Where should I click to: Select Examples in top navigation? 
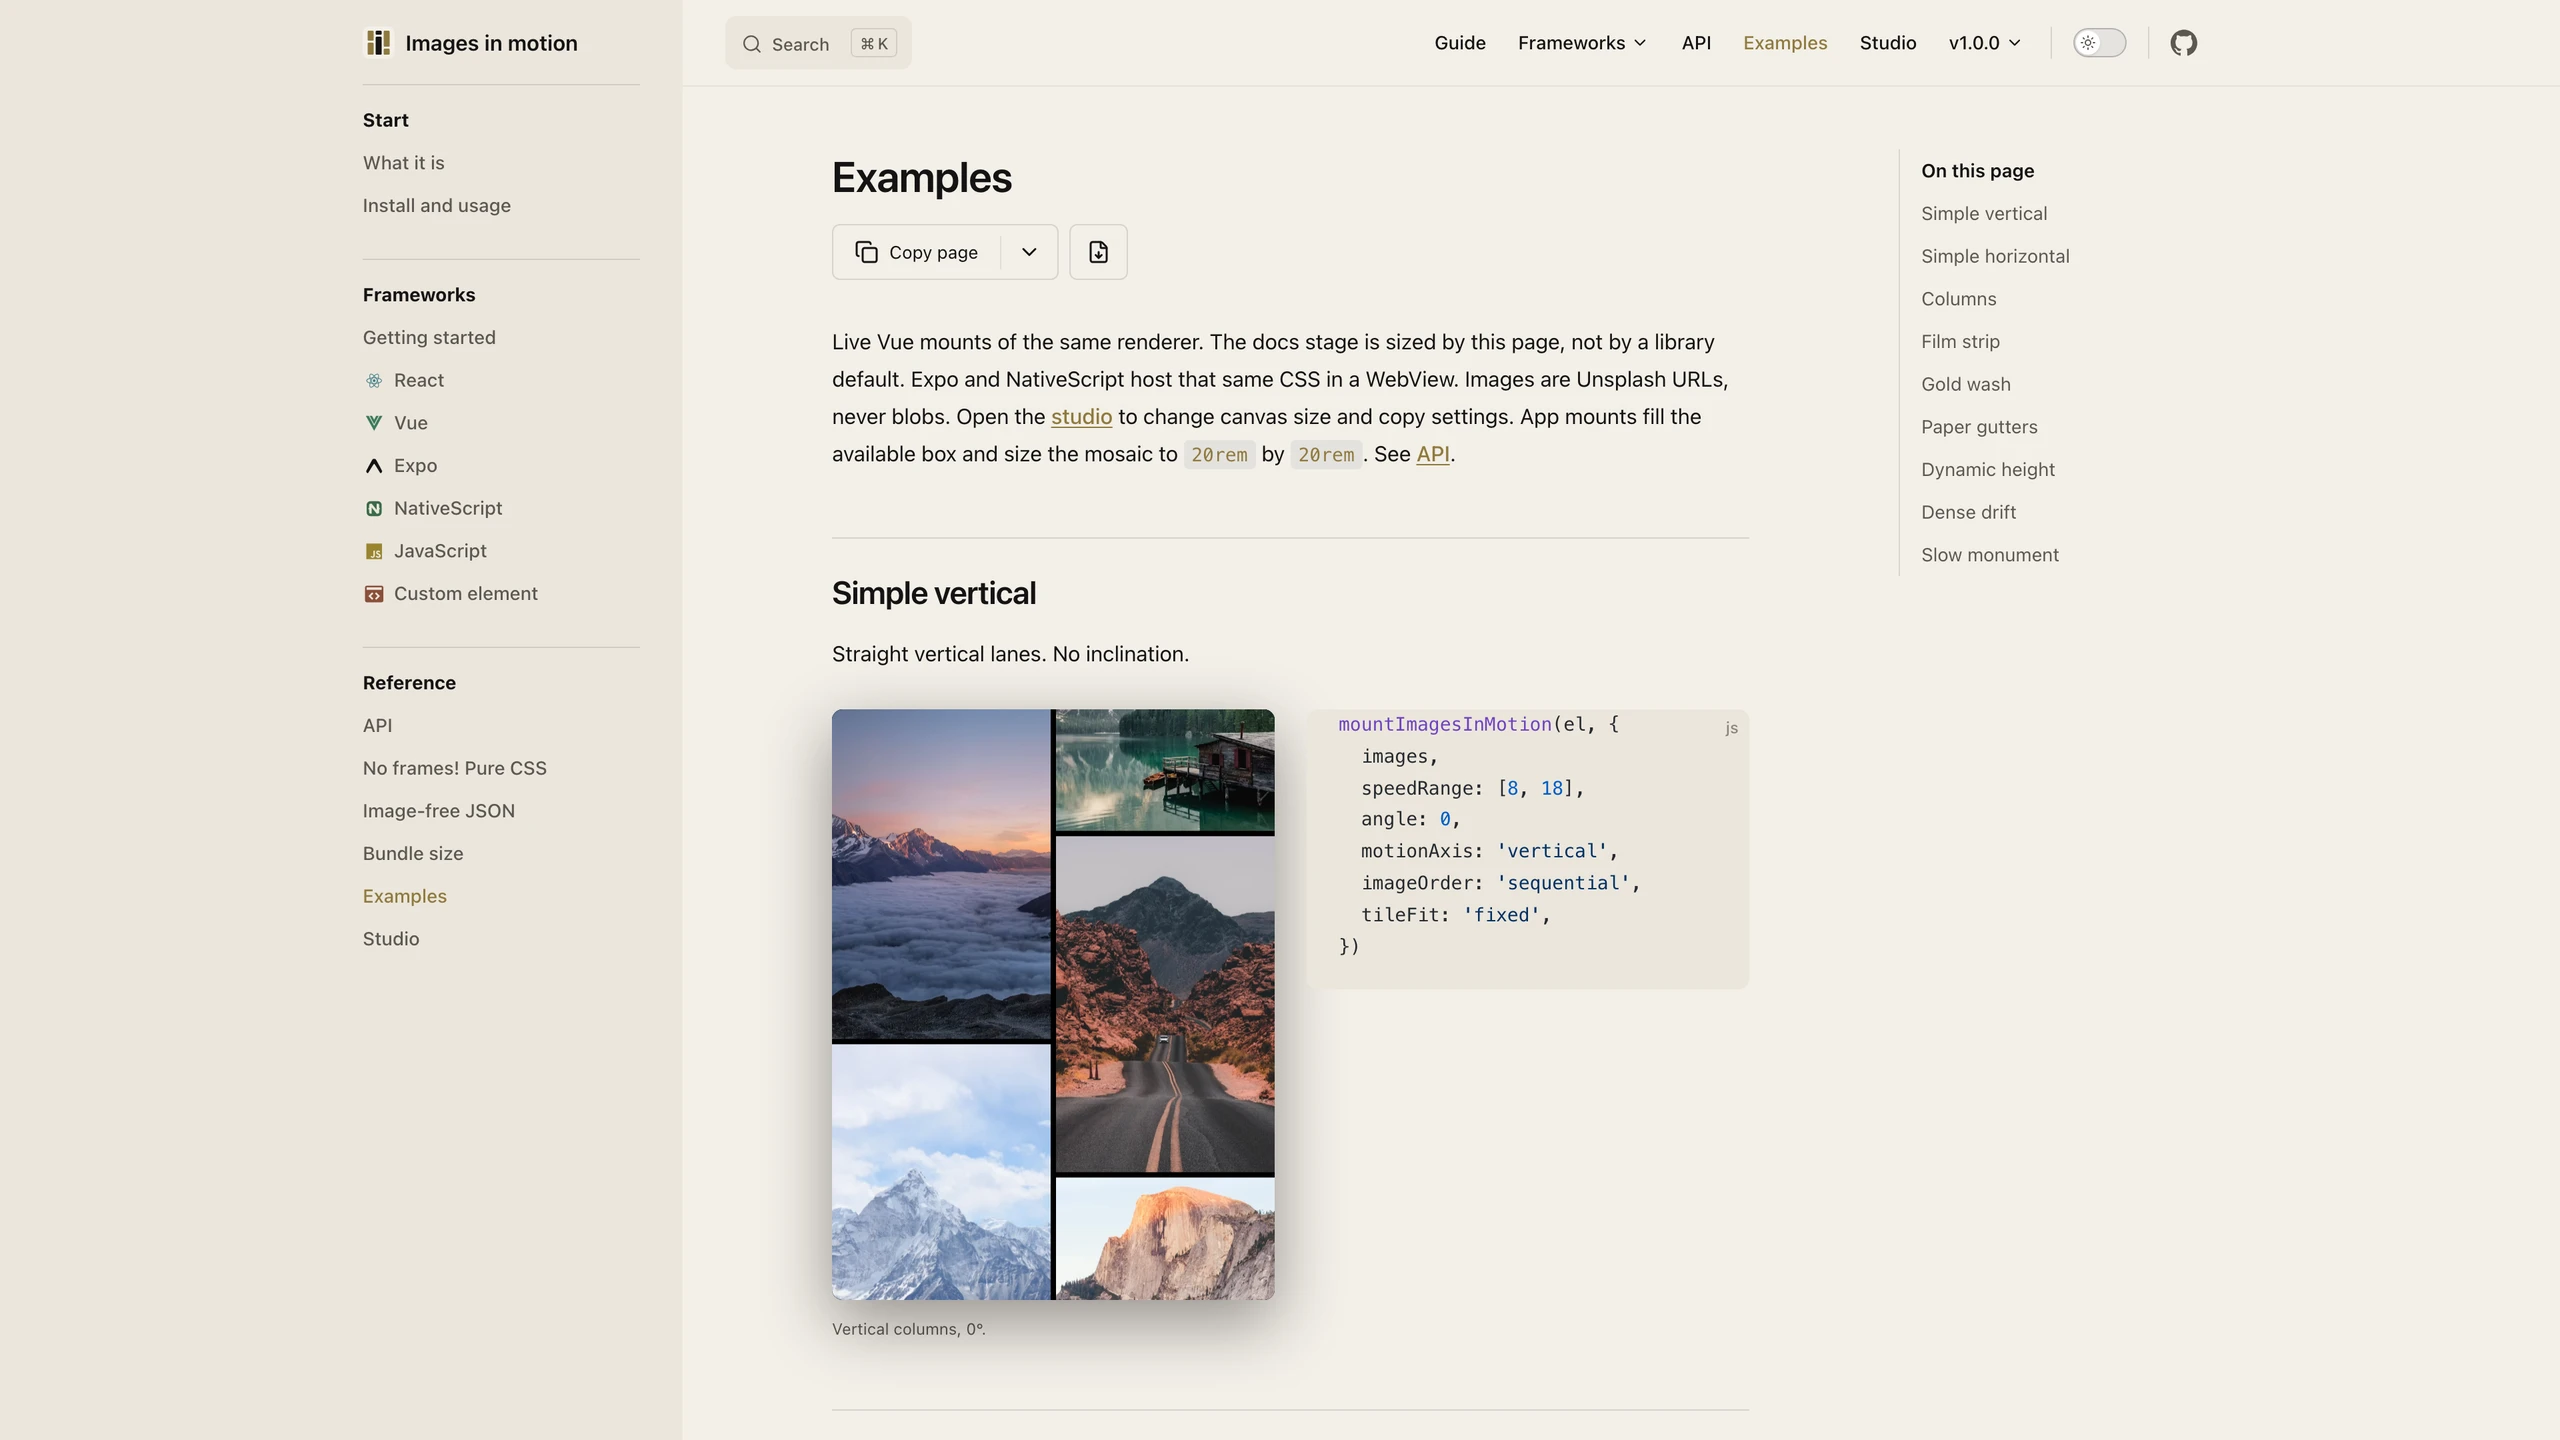(1785, 43)
